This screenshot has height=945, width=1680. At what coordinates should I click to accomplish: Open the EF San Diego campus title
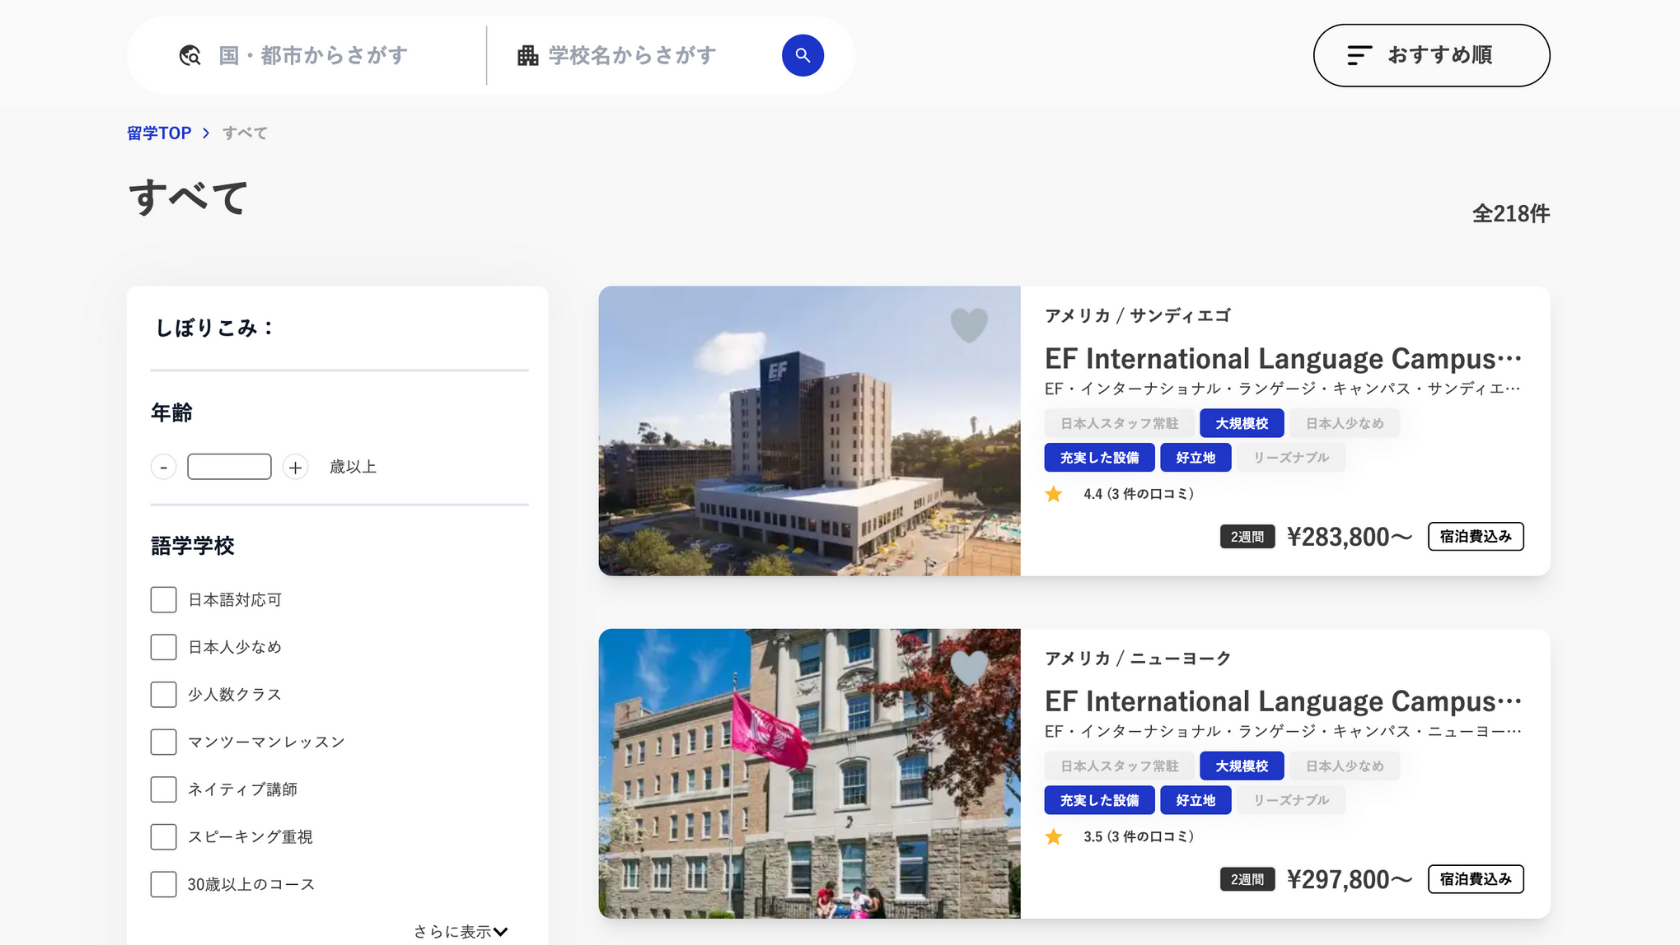(1282, 358)
